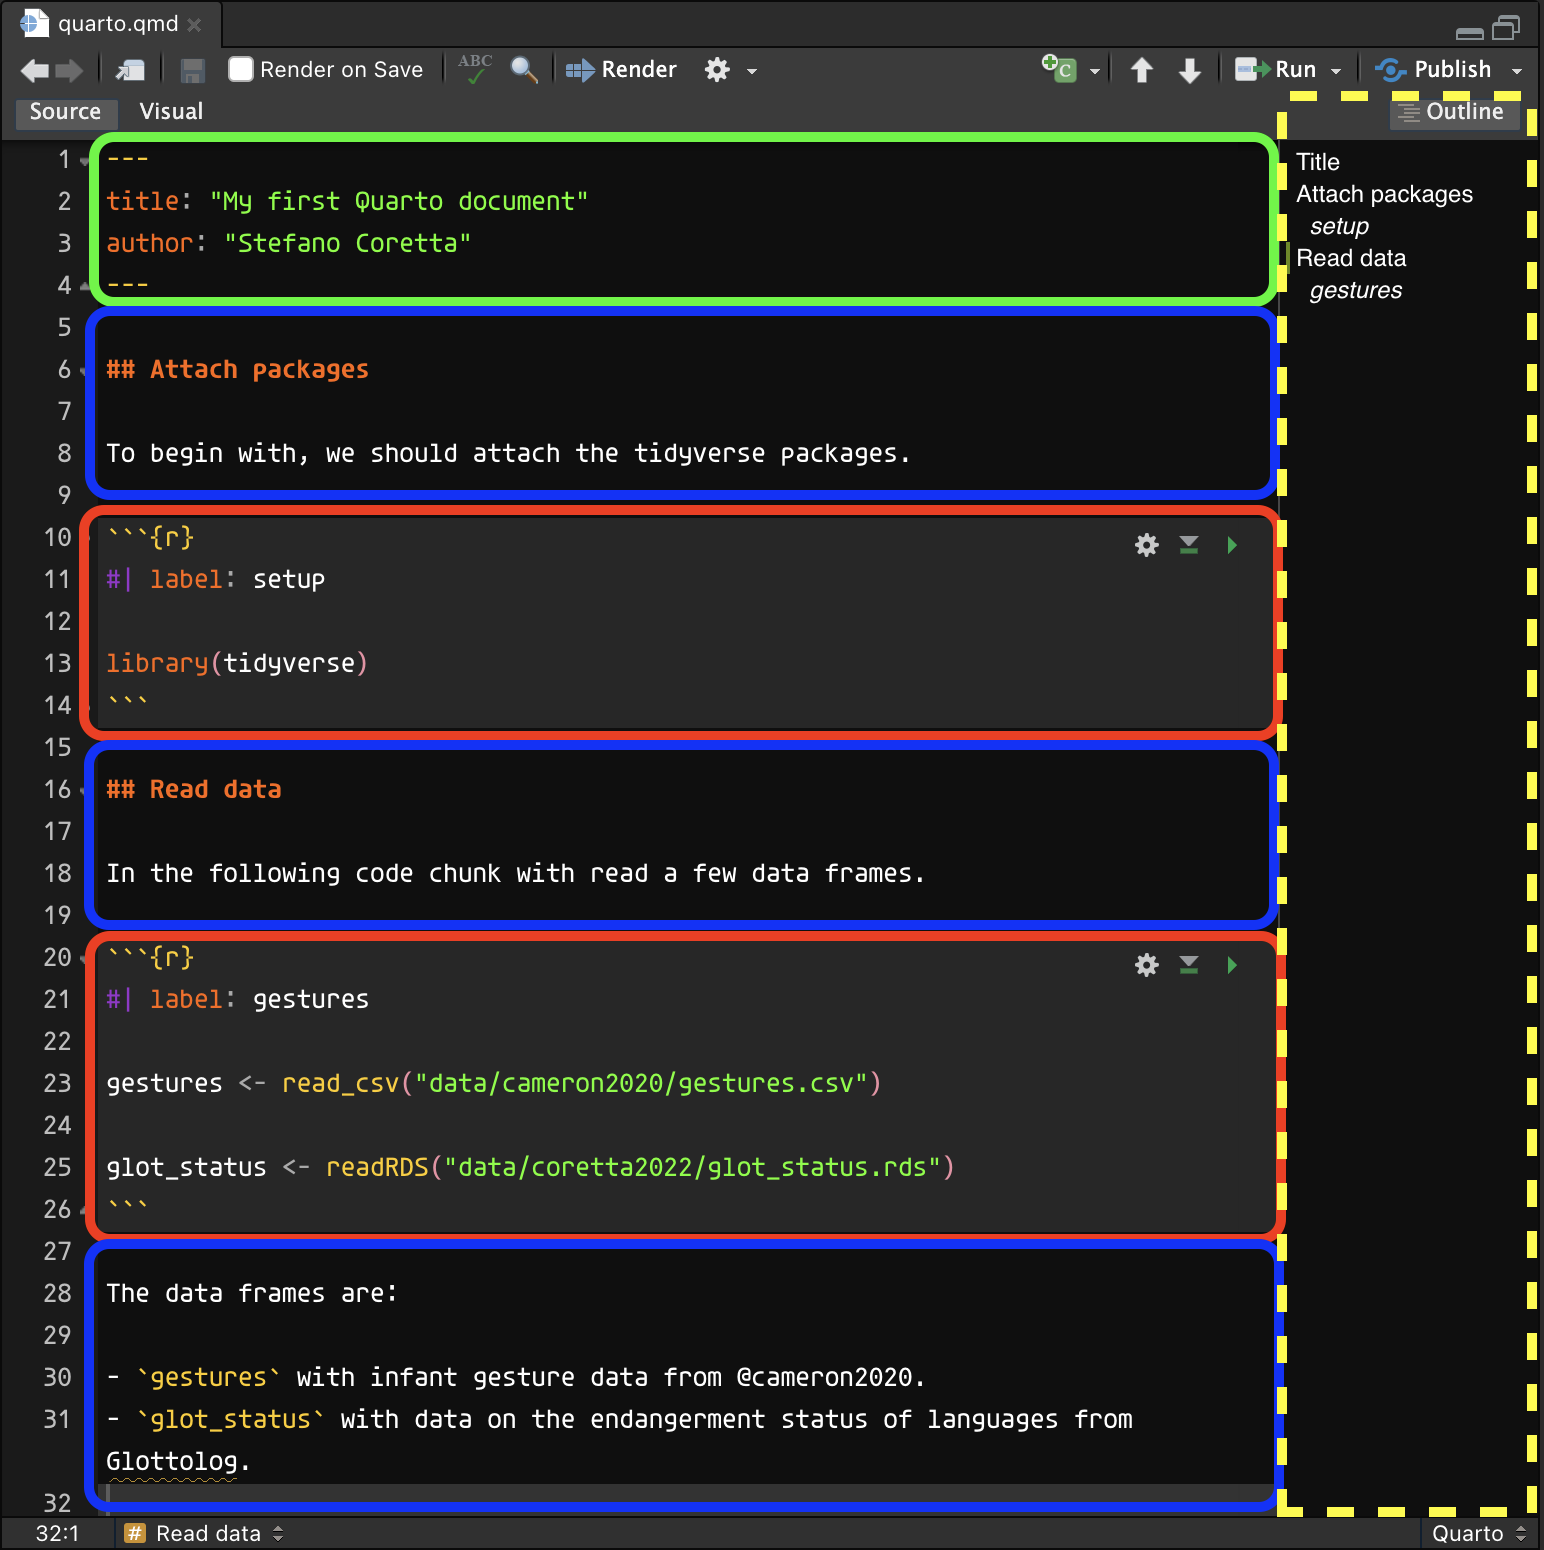
Task: Run the setup chunk with green play icon
Action: click(1232, 545)
